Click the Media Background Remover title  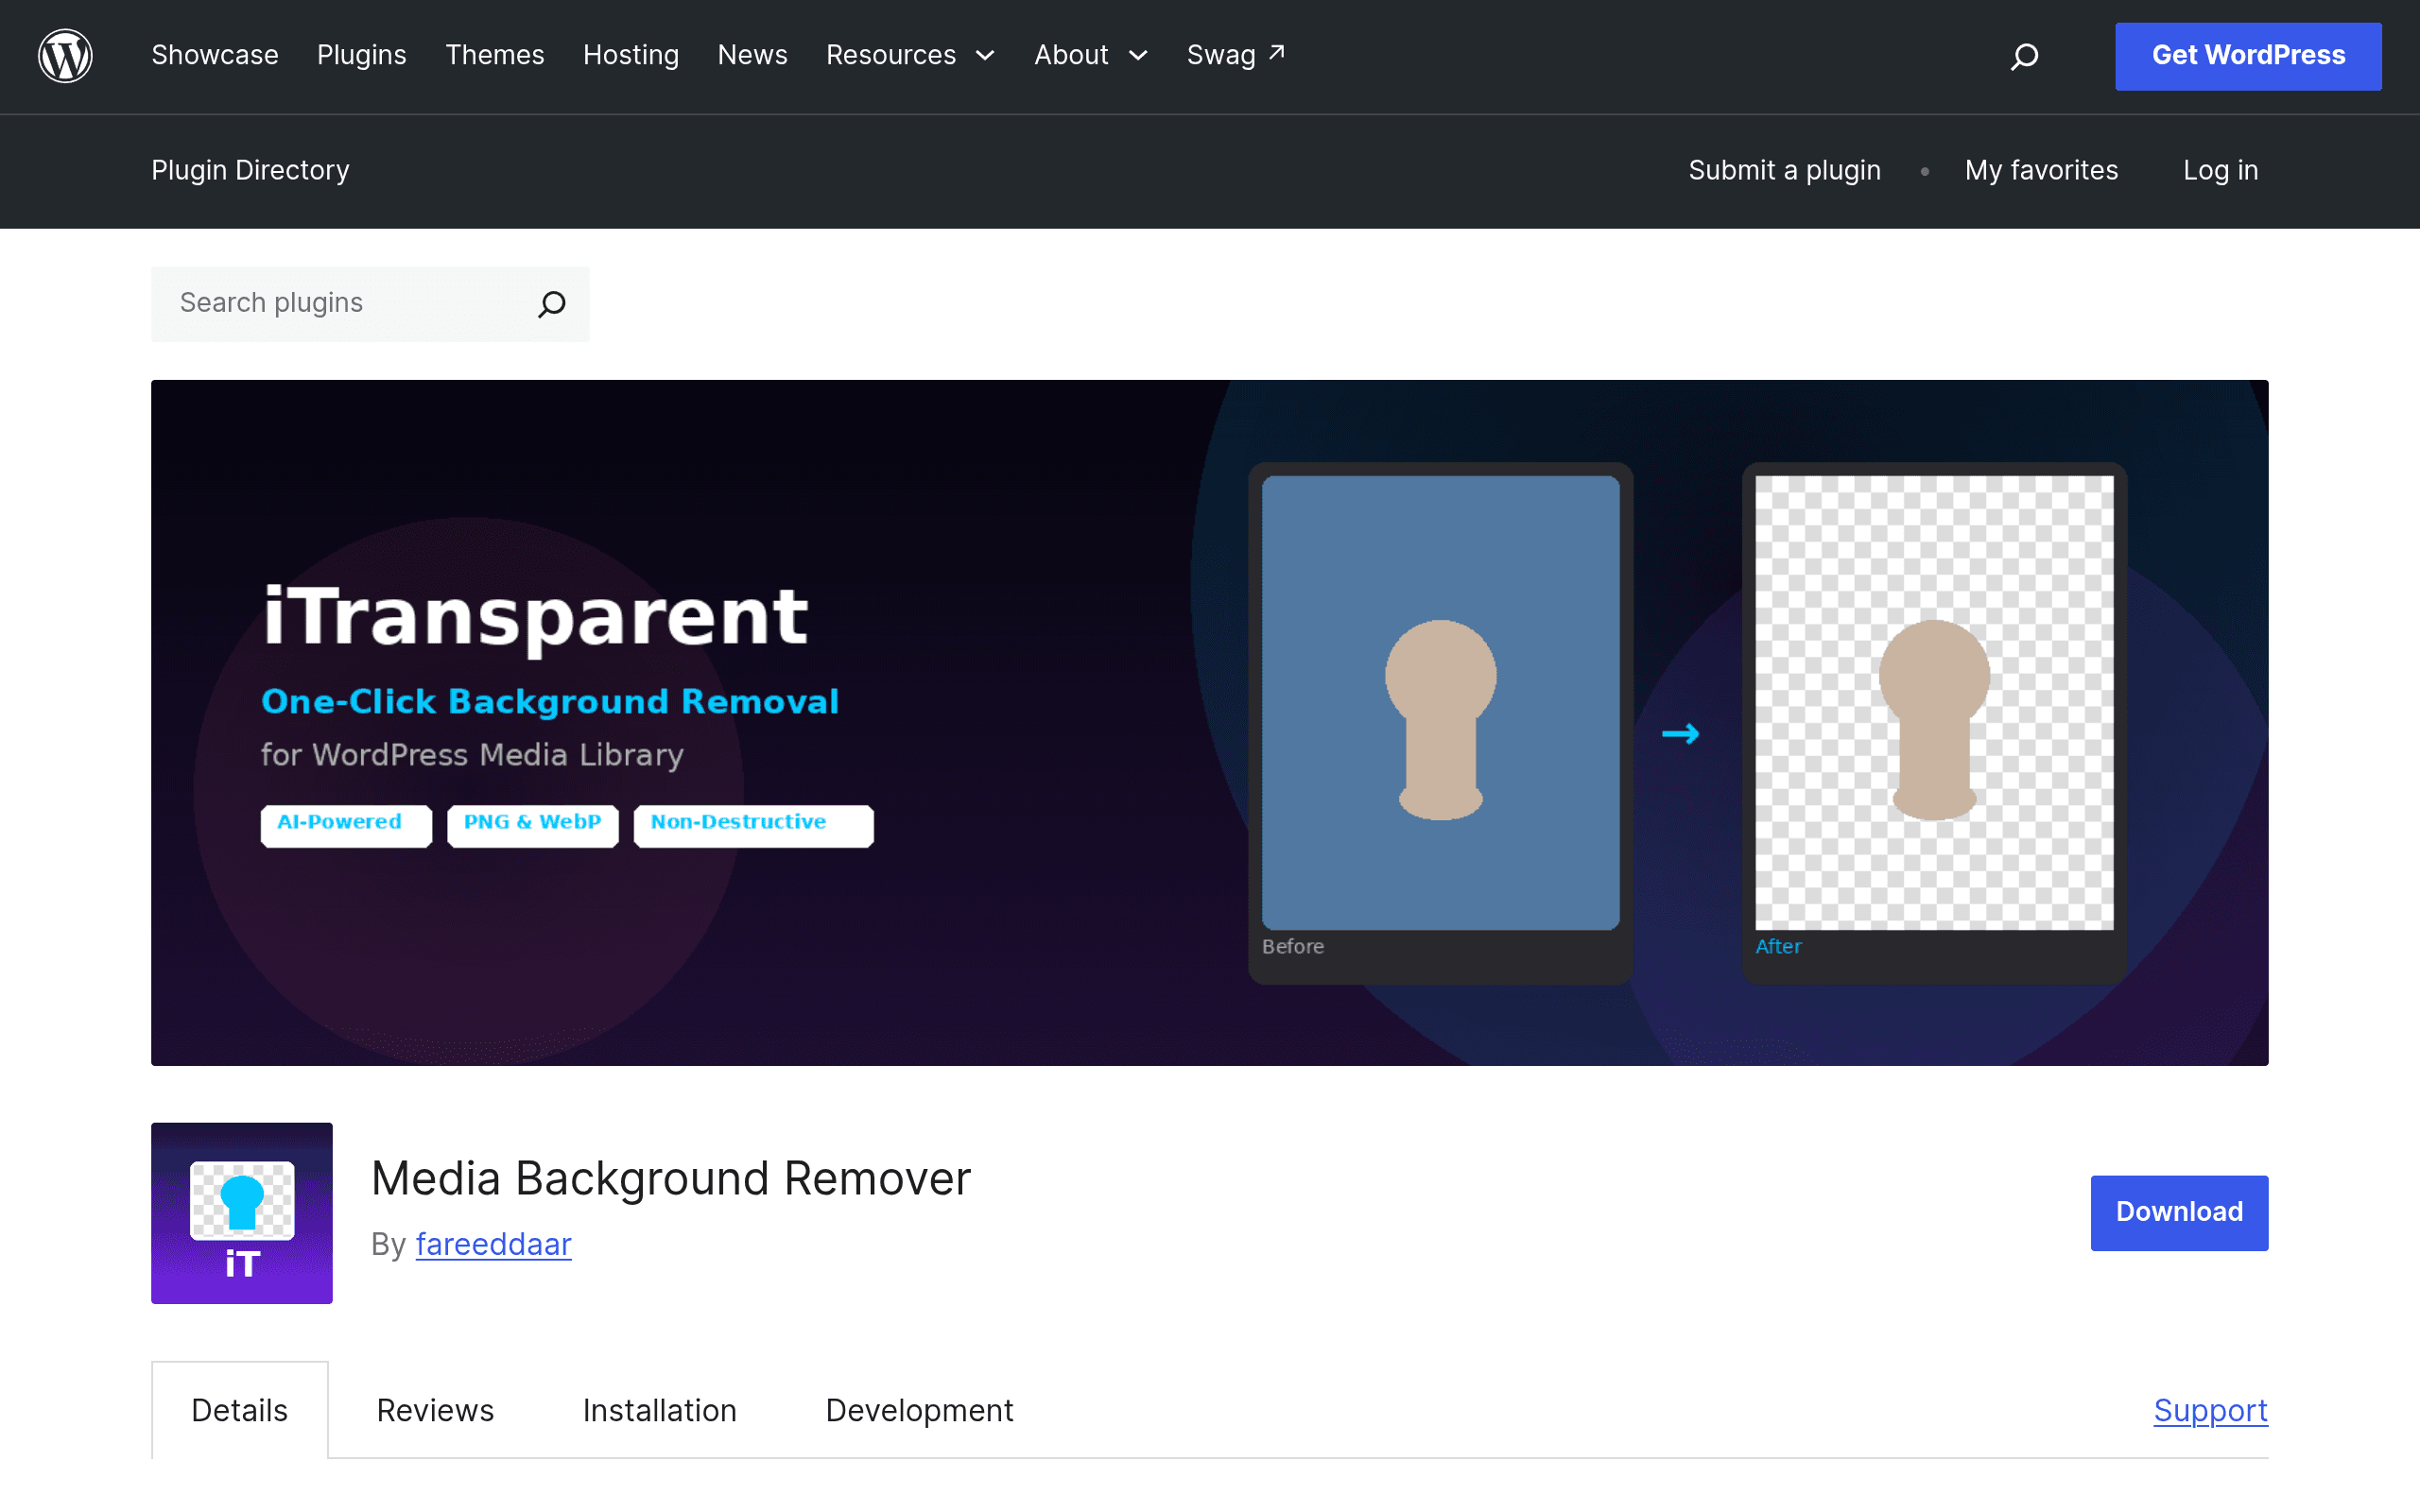(x=671, y=1178)
